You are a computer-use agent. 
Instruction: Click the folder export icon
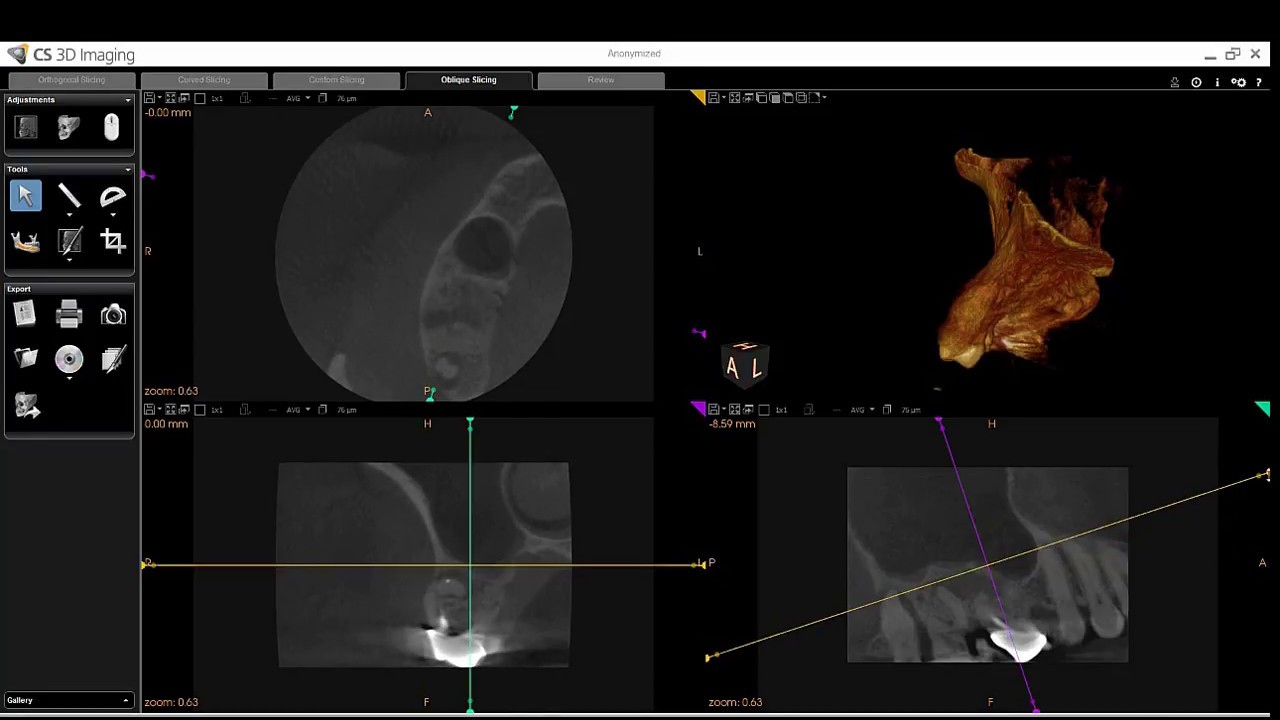point(26,359)
